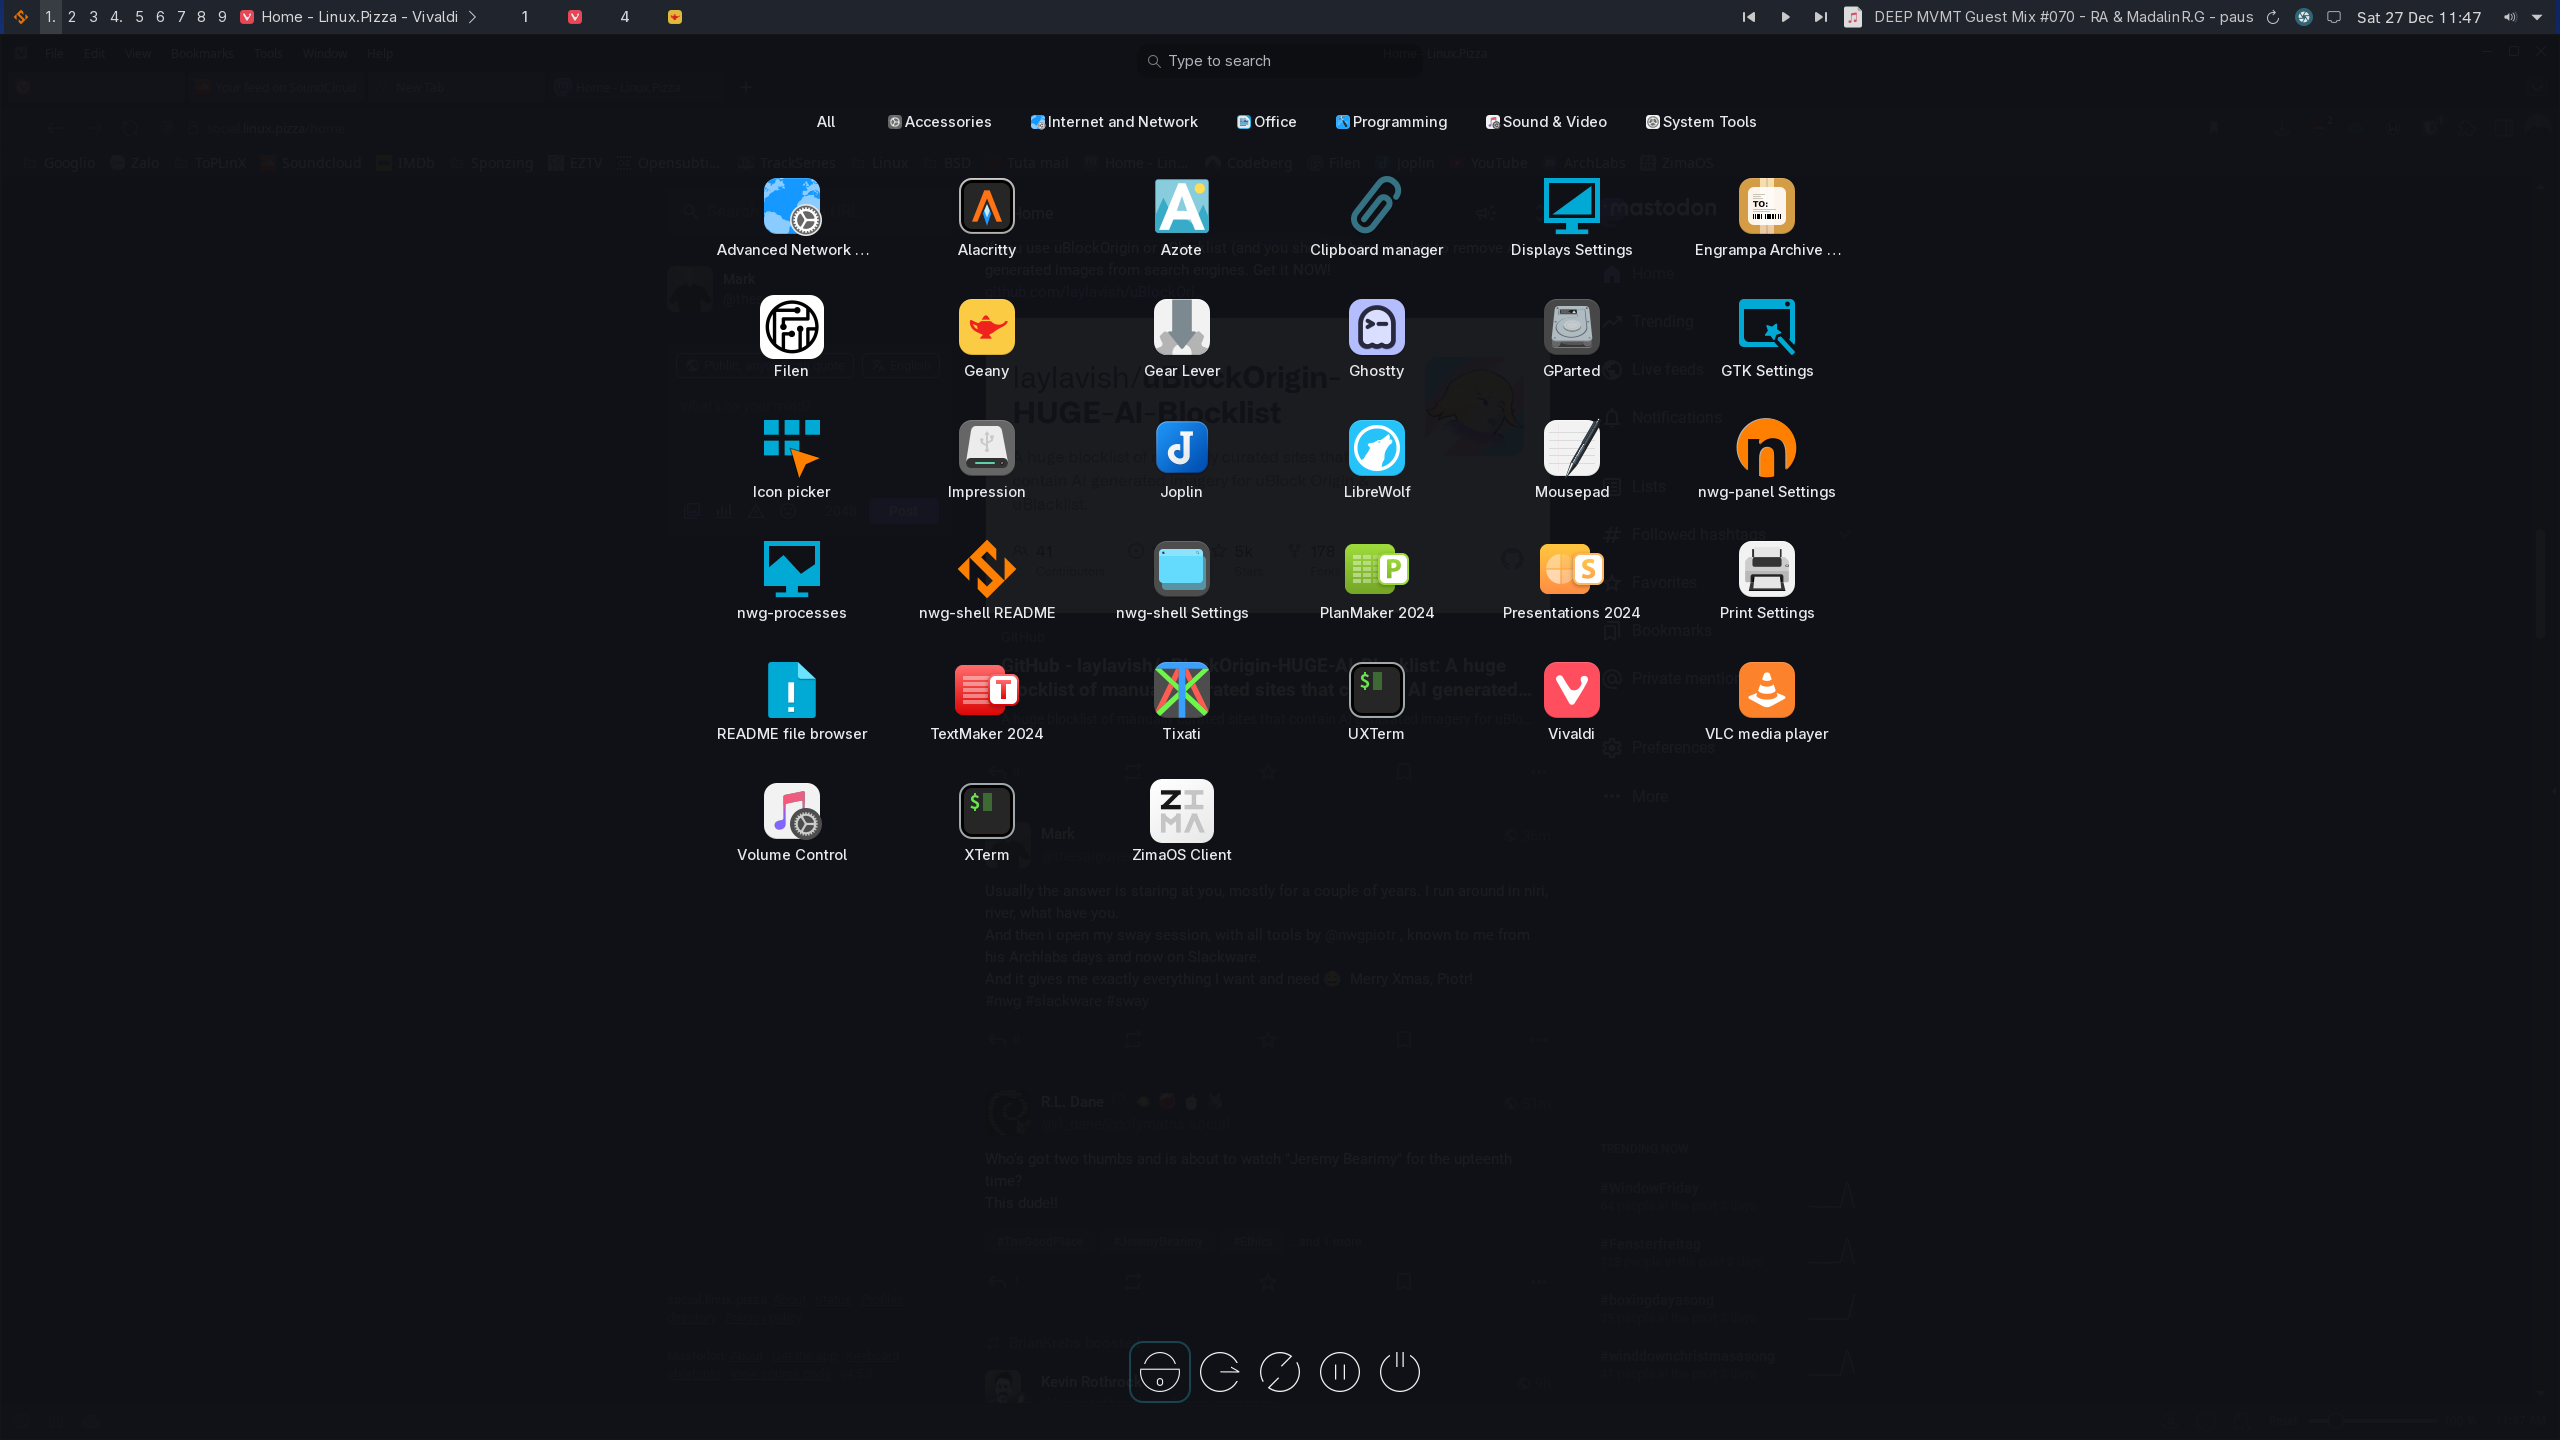2560x1440 pixels.
Task: Open Ghostty from the app grid
Action: (x=1376, y=328)
